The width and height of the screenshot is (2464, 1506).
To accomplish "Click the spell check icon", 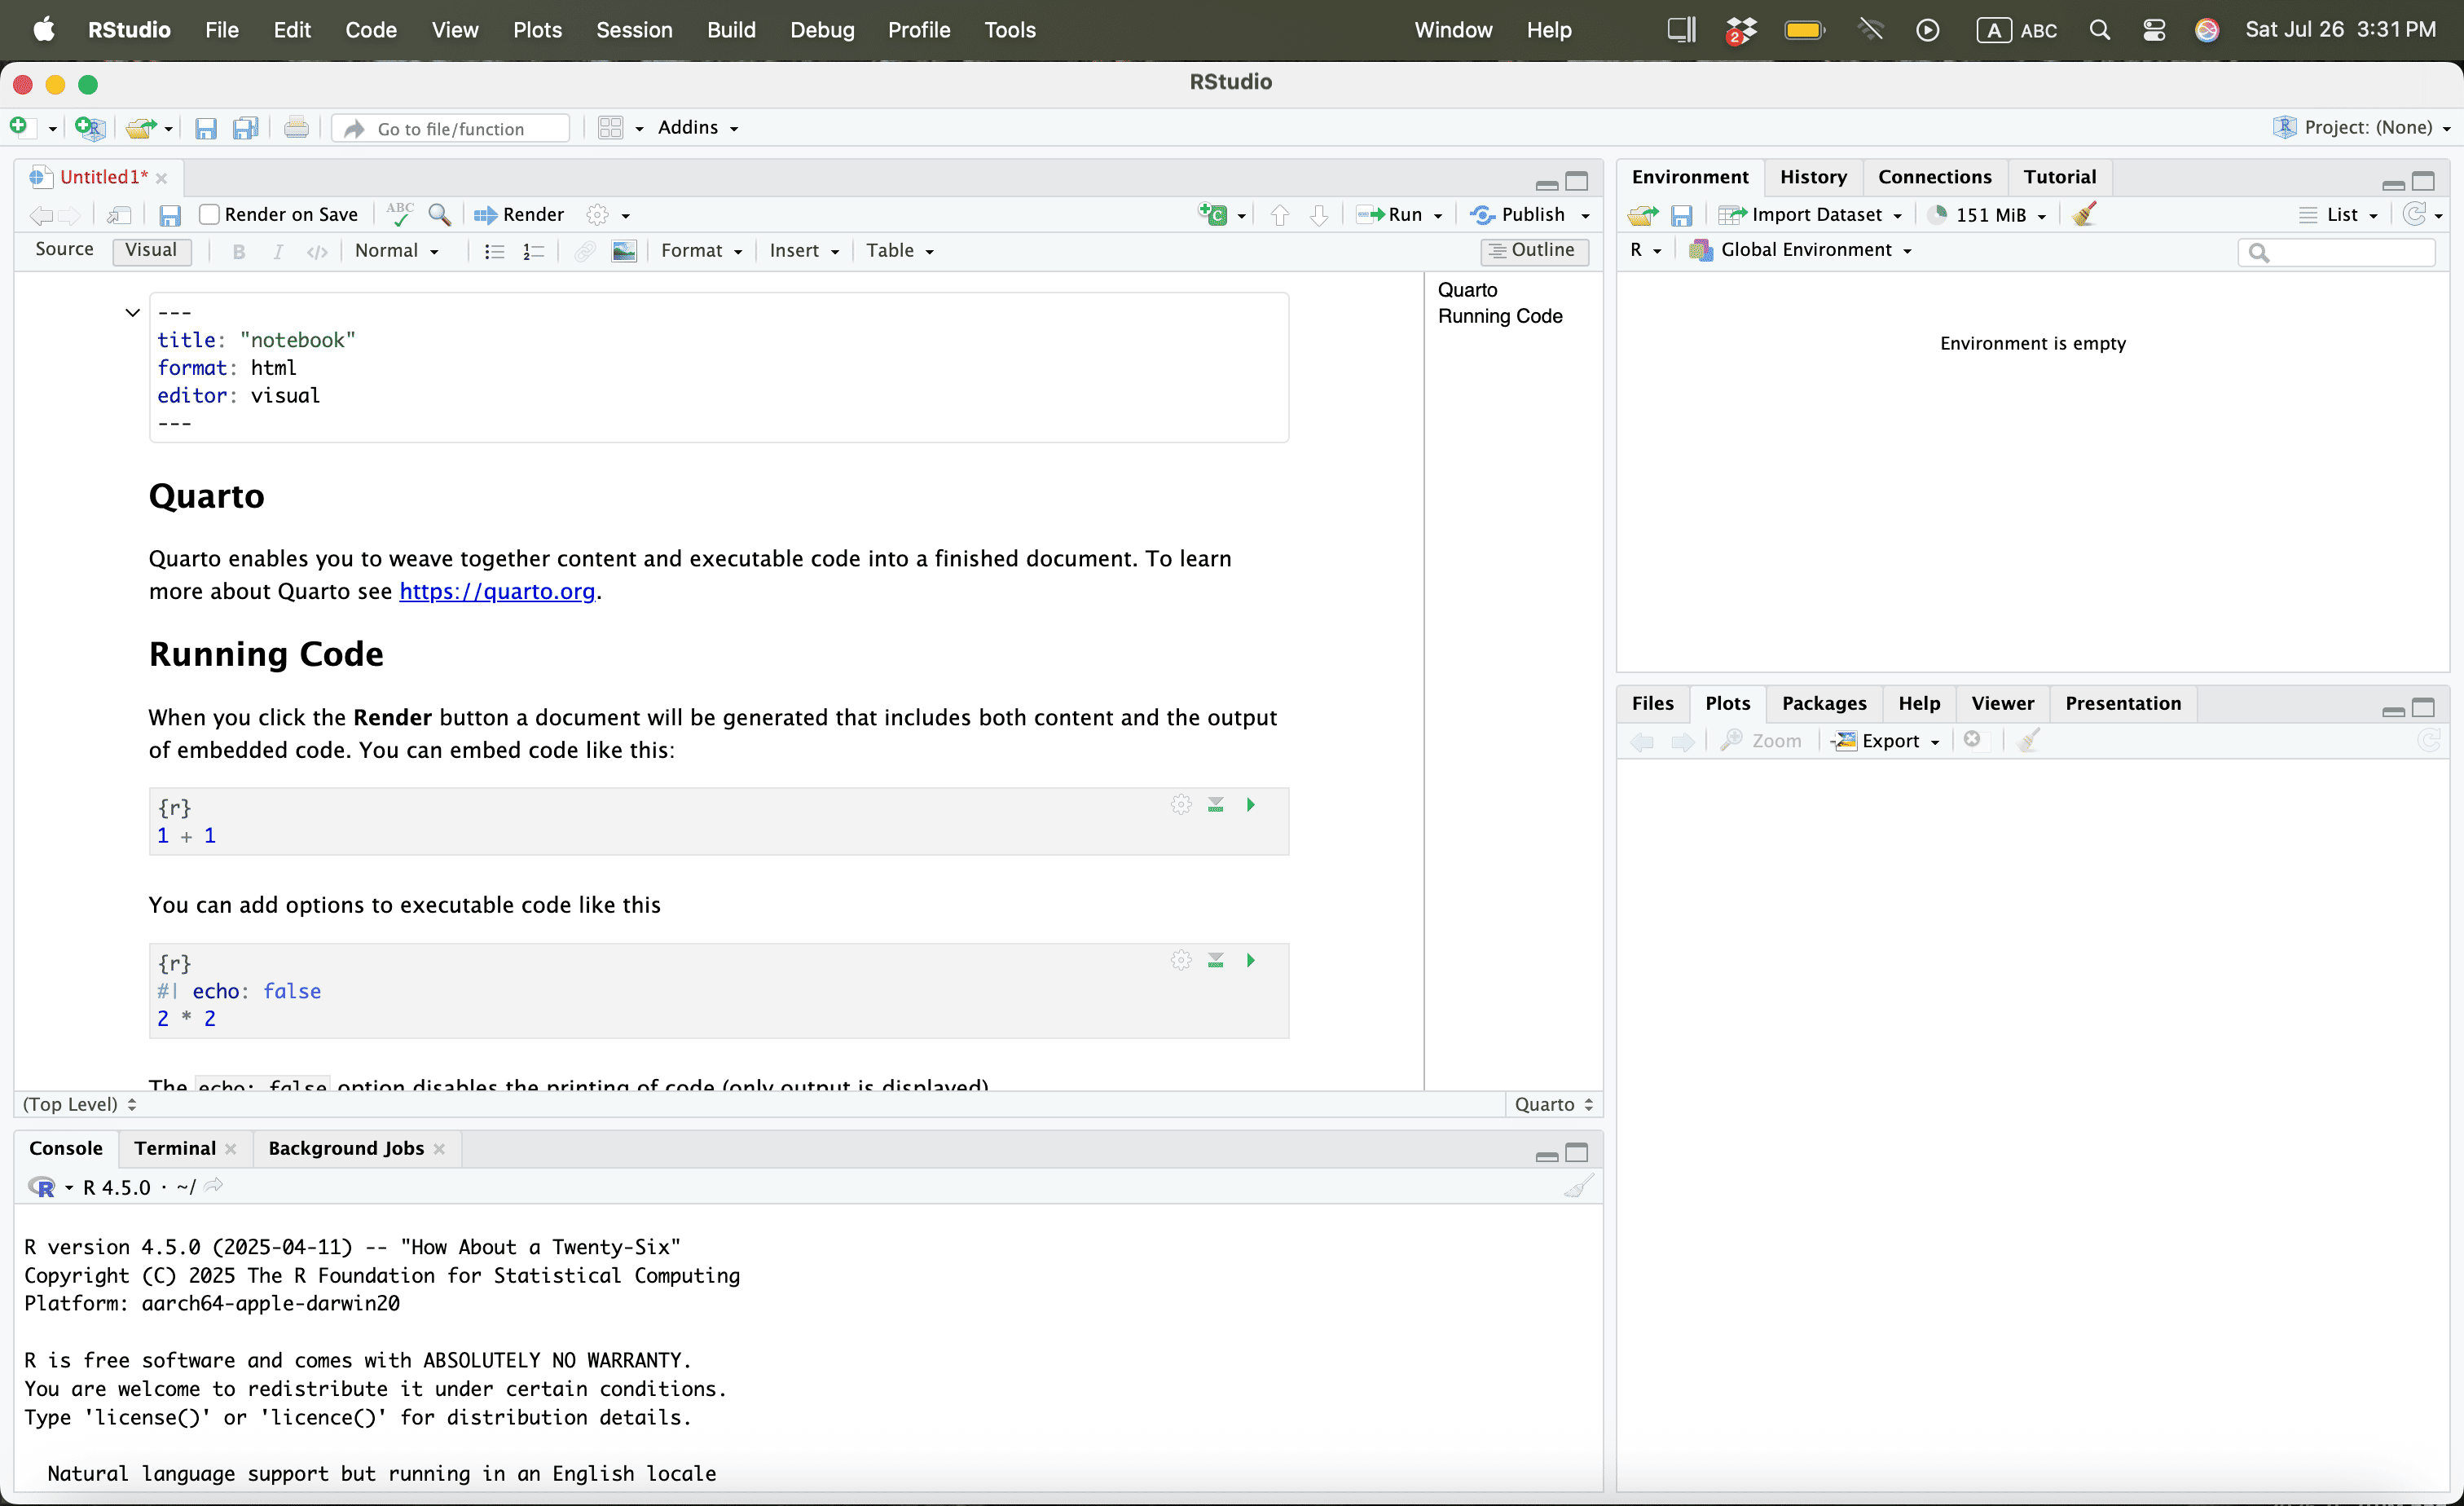I will click(x=400, y=214).
